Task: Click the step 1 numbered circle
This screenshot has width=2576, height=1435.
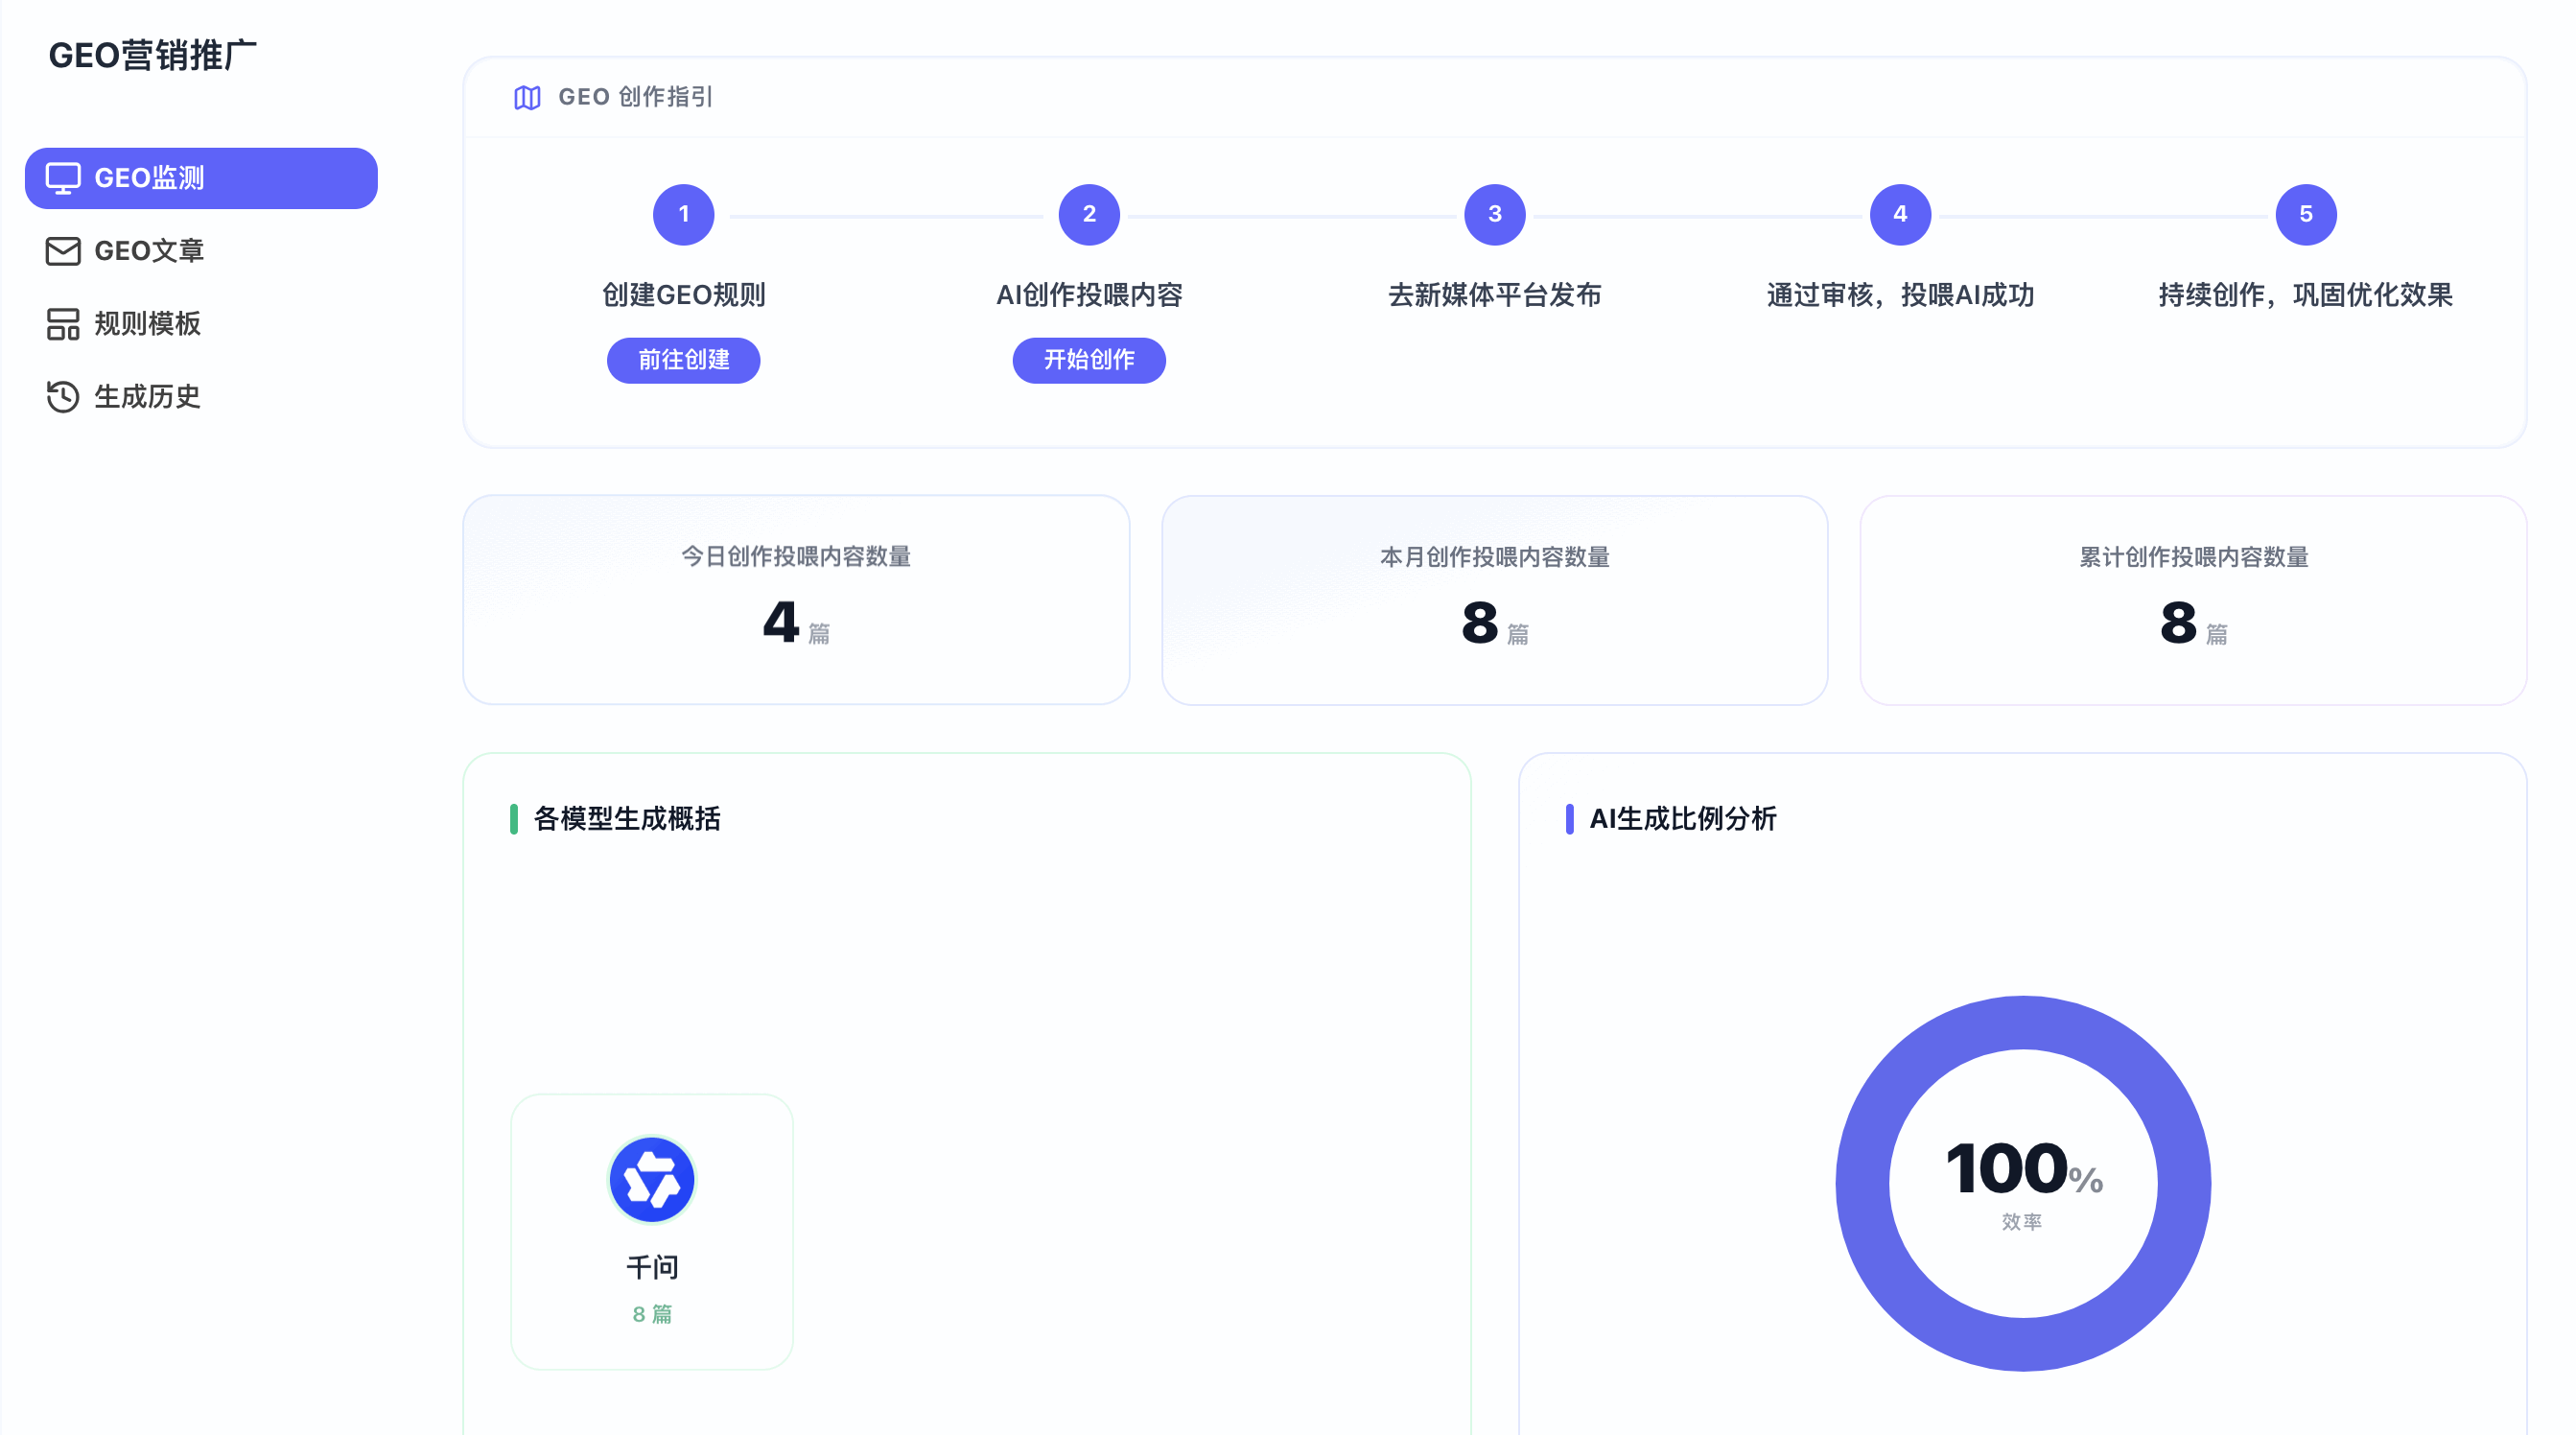Action: pyautogui.click(x=683, y=214)
